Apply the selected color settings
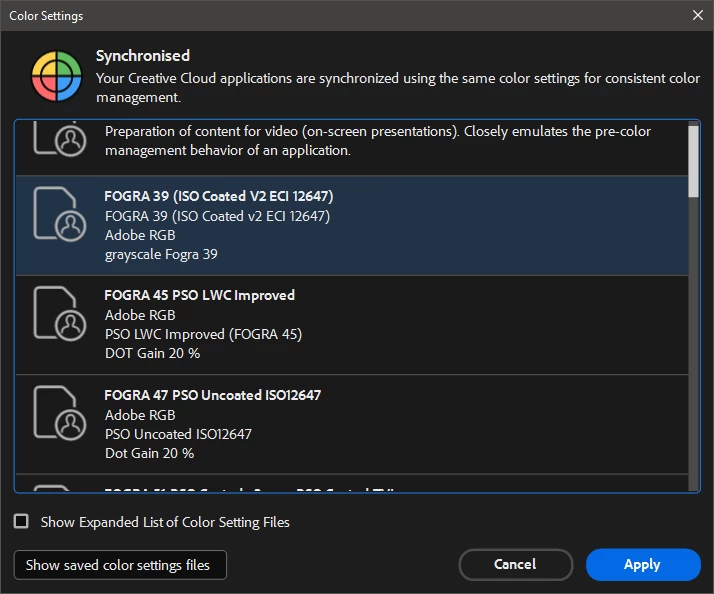Screen dimensions: 714x594 [643, 564]
